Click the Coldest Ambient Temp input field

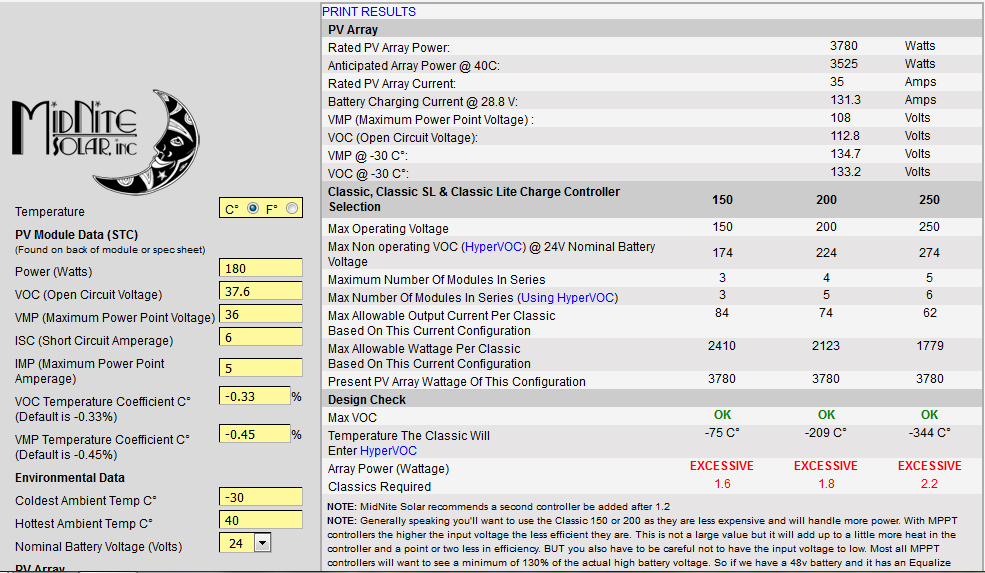[x=261, y=497]
